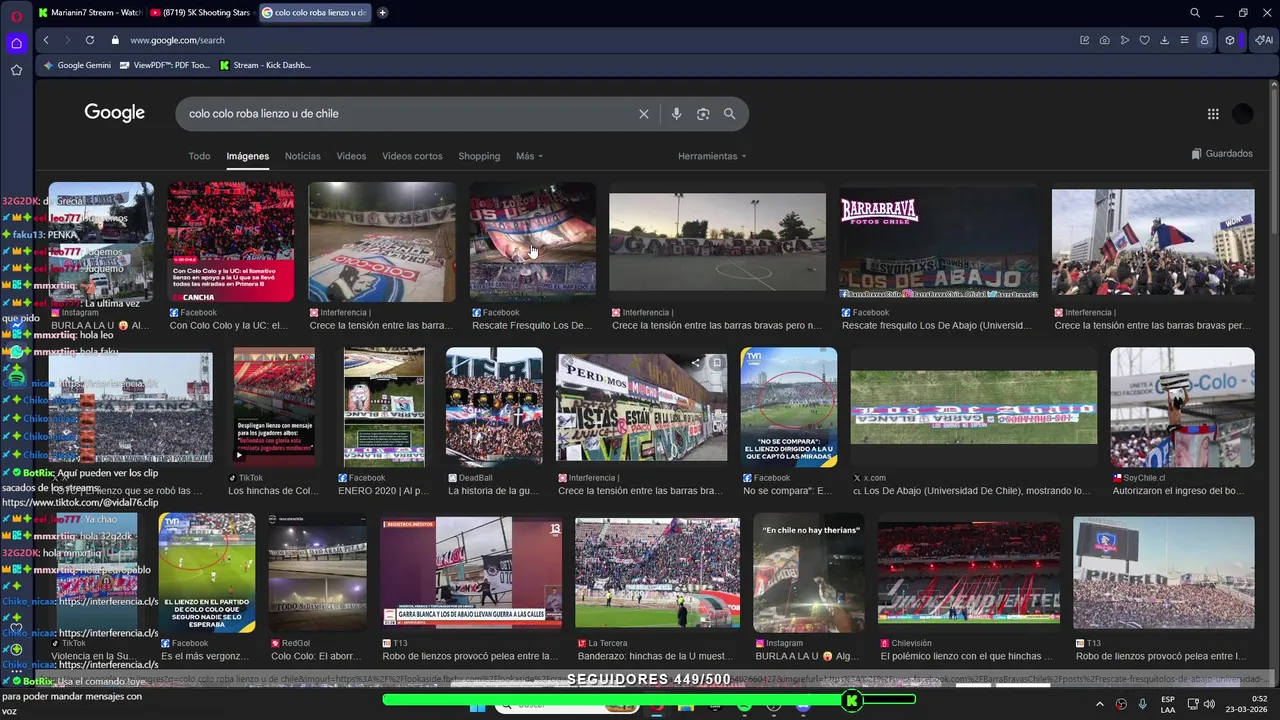Image resolution: width=1280 pixels, height=720 pixels.
Task: Open the T13 'Garra Blanca y Los de Abajo' thumbnail
Action: pyautogui.click(x=470, y=575)
